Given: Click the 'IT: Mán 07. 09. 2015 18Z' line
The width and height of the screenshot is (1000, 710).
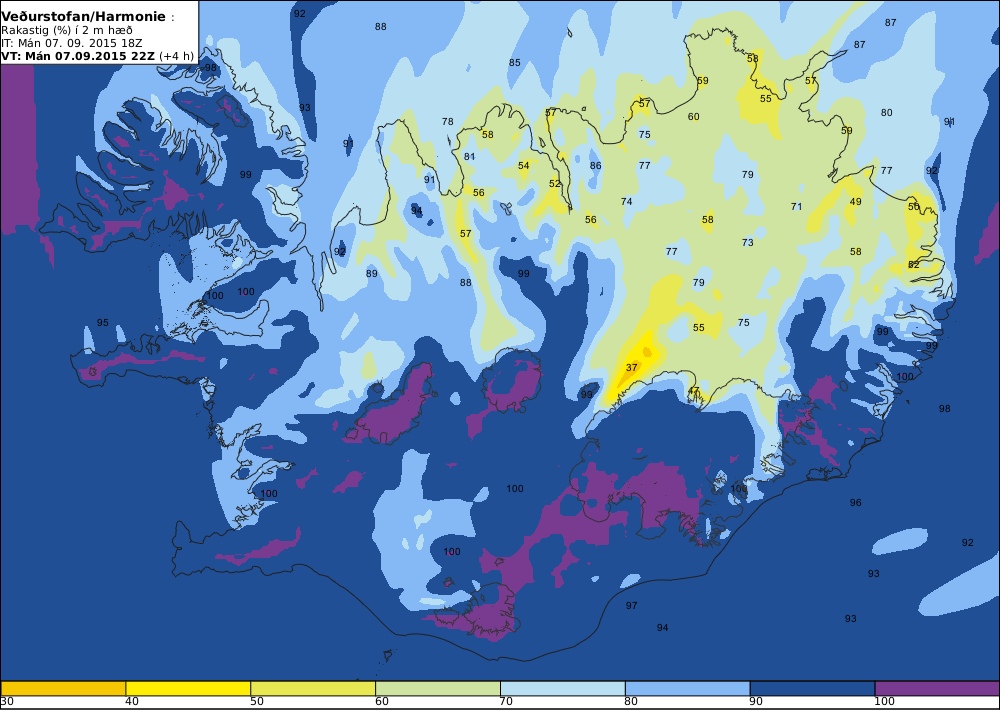Looking at the screenshot, I should pos(71,43).
